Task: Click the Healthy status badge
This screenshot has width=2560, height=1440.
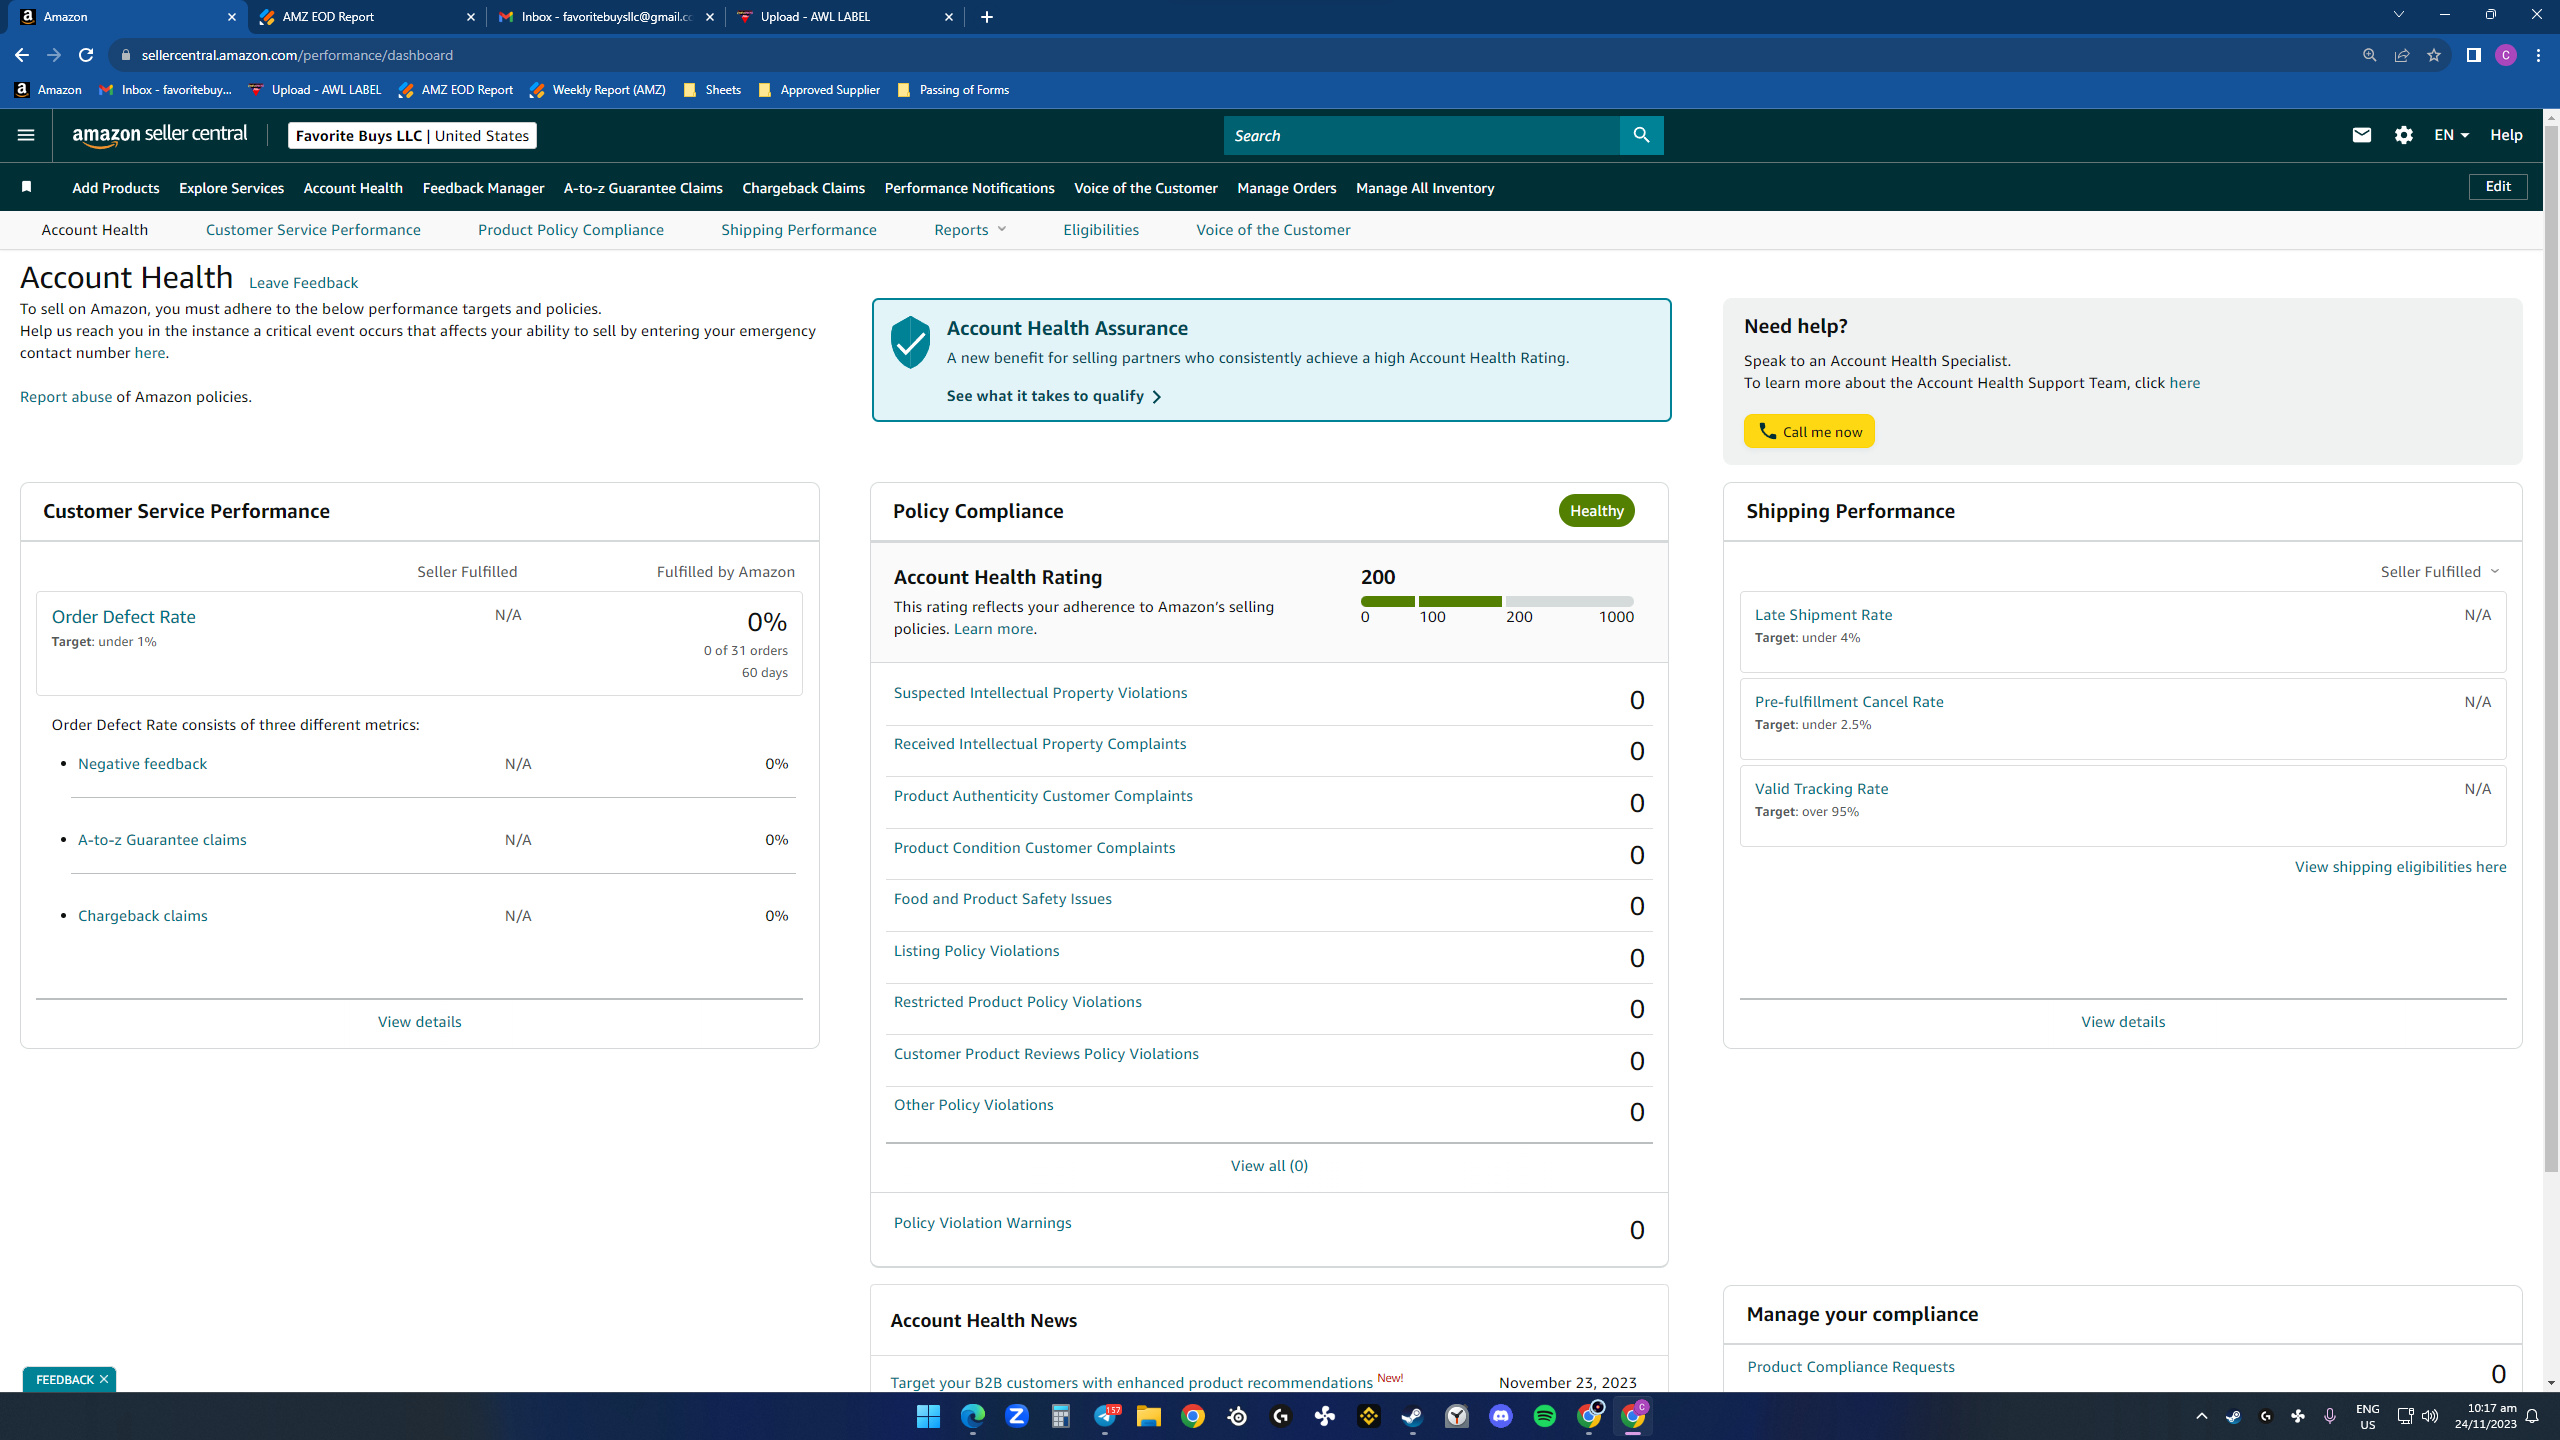Action: 1596,511
